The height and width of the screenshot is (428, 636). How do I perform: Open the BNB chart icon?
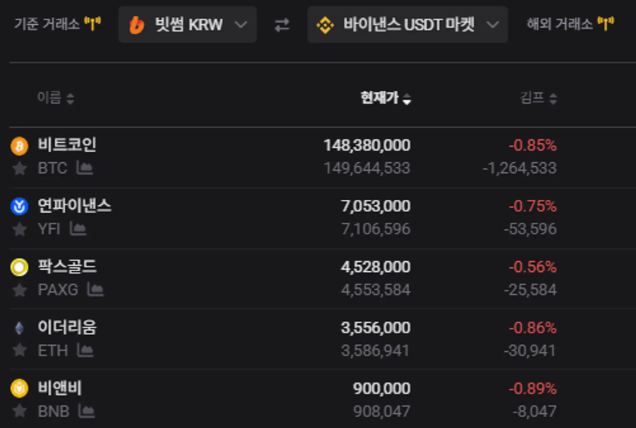tap(86, 411)
